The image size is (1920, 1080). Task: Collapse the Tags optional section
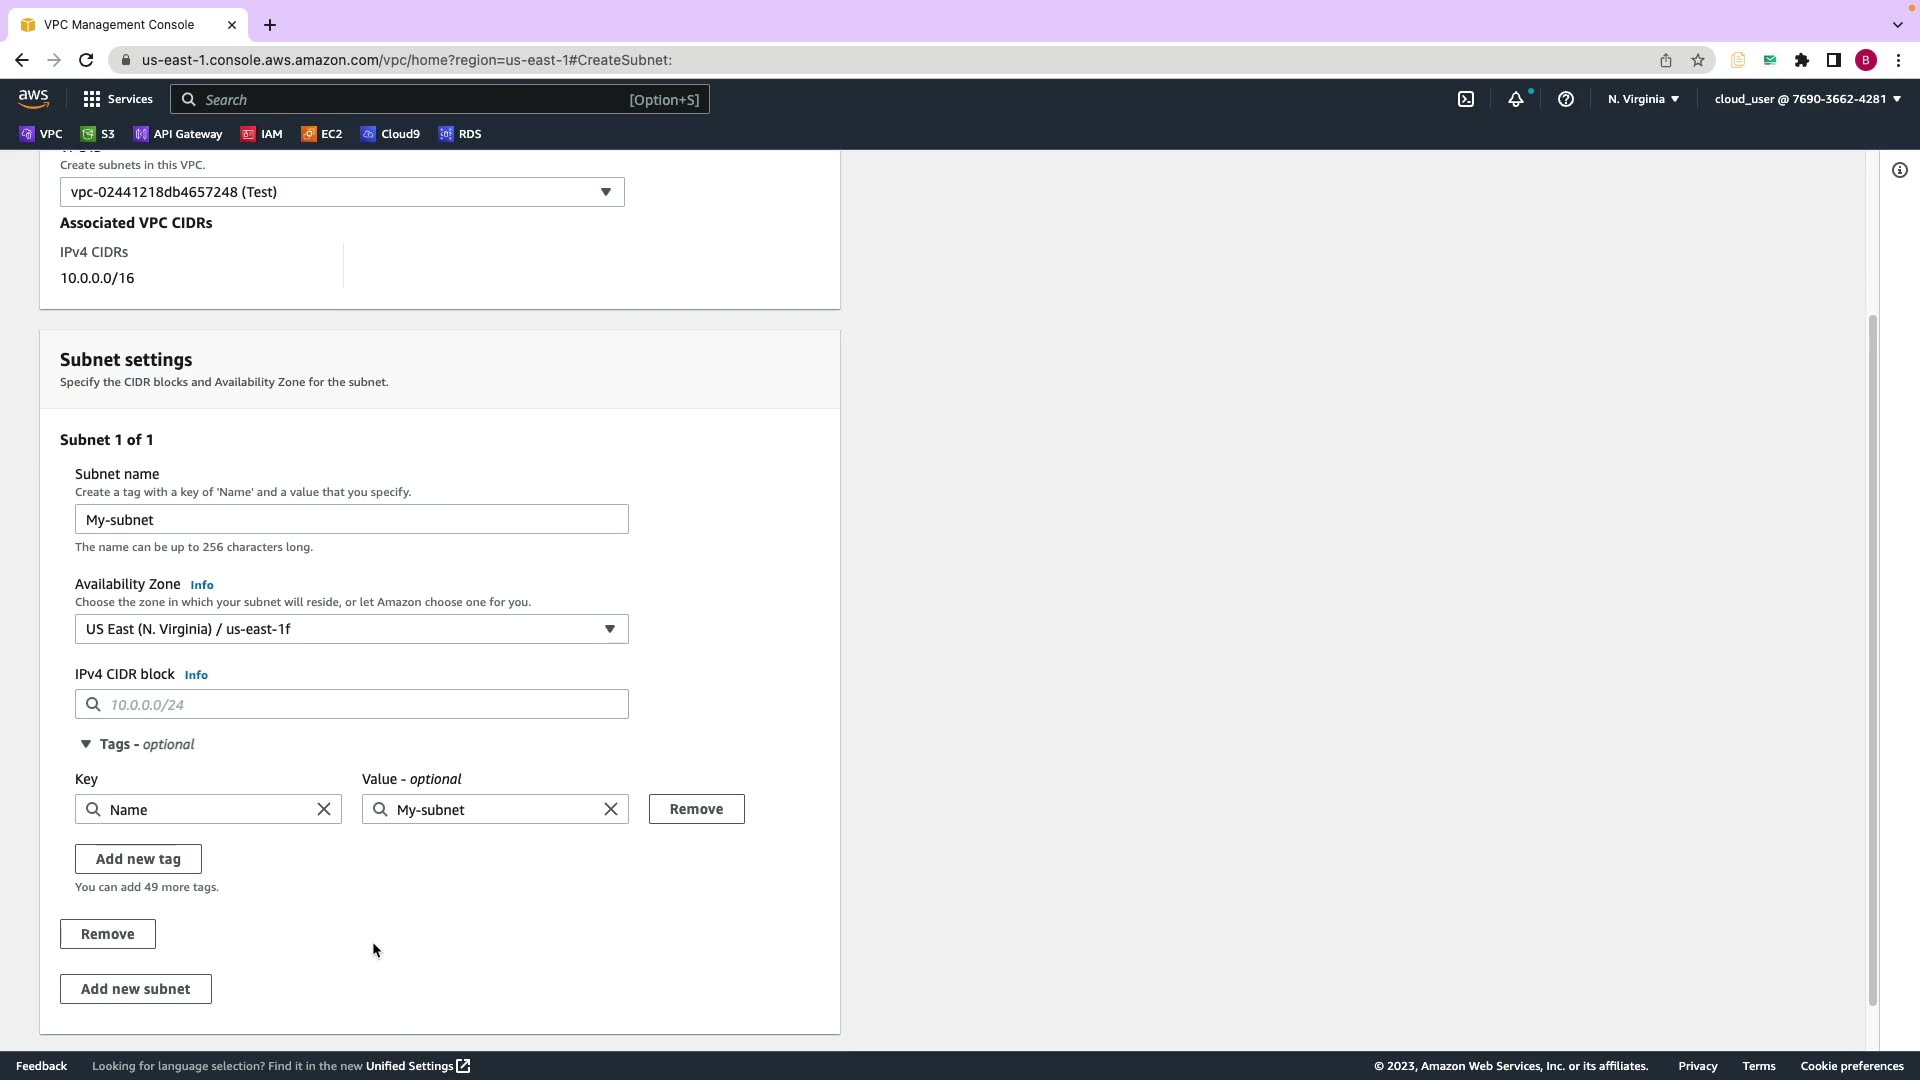point(86,744)
